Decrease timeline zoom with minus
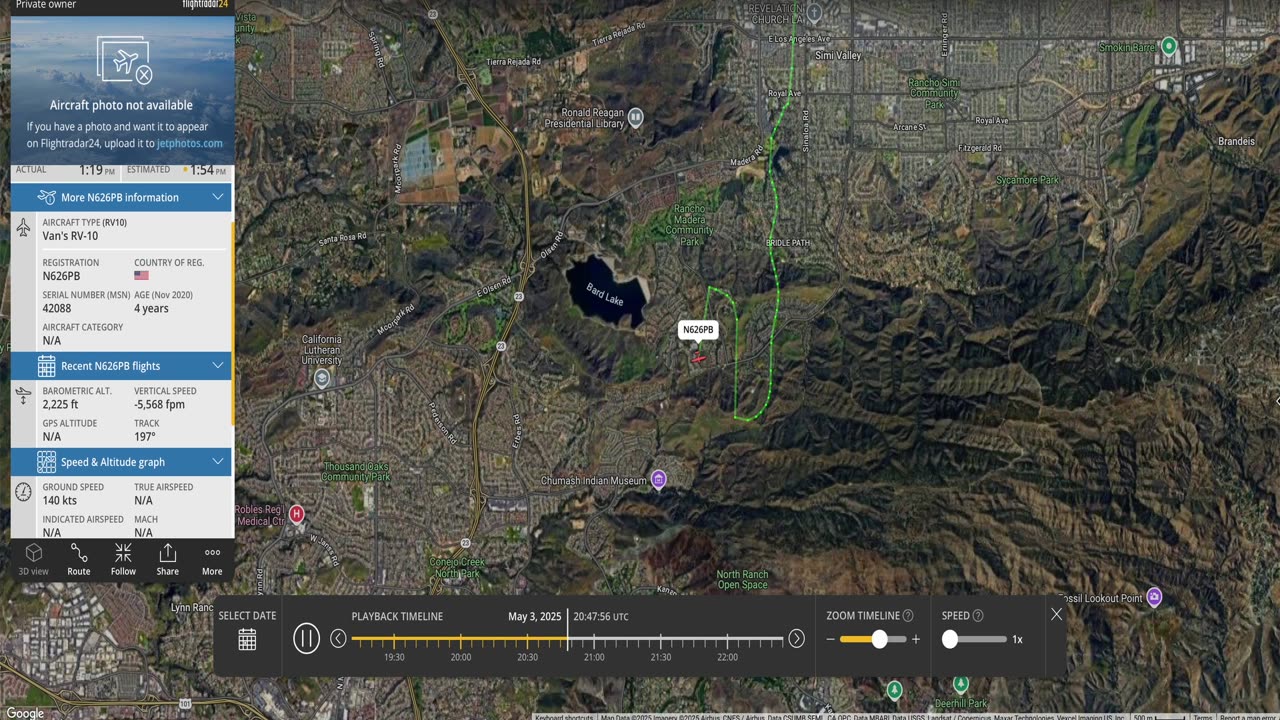 pyautogui.click(x=830, y=639)
